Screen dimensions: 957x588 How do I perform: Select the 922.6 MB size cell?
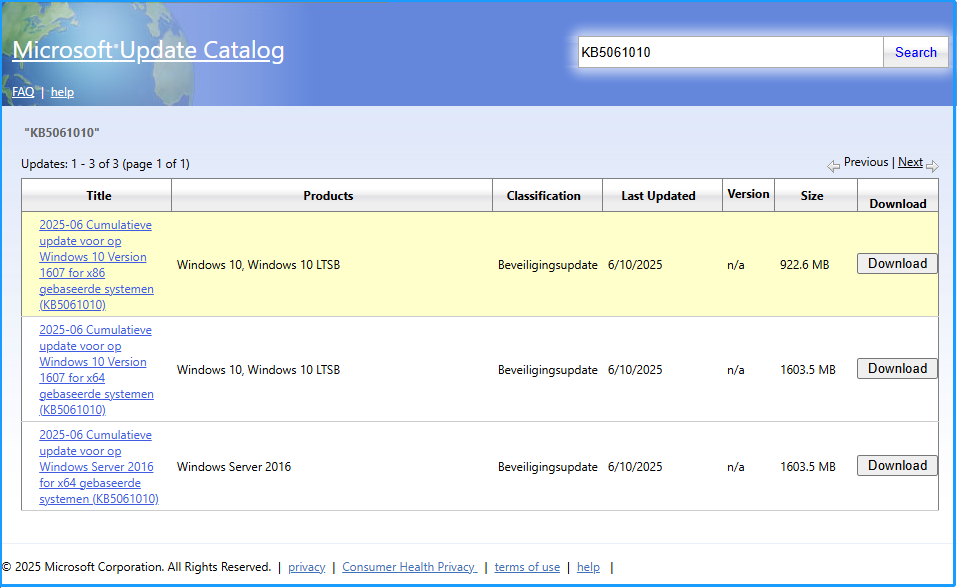click(804, 265)
